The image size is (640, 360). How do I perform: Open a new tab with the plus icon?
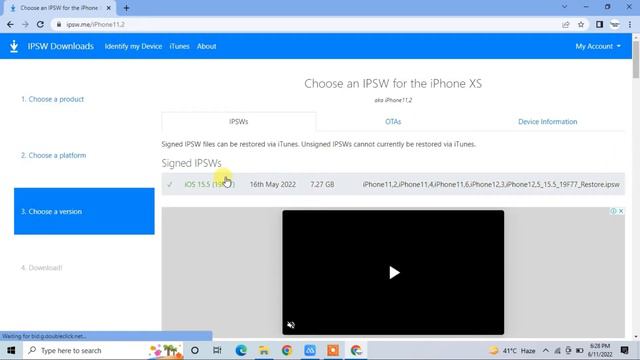[x=126, y=8]
